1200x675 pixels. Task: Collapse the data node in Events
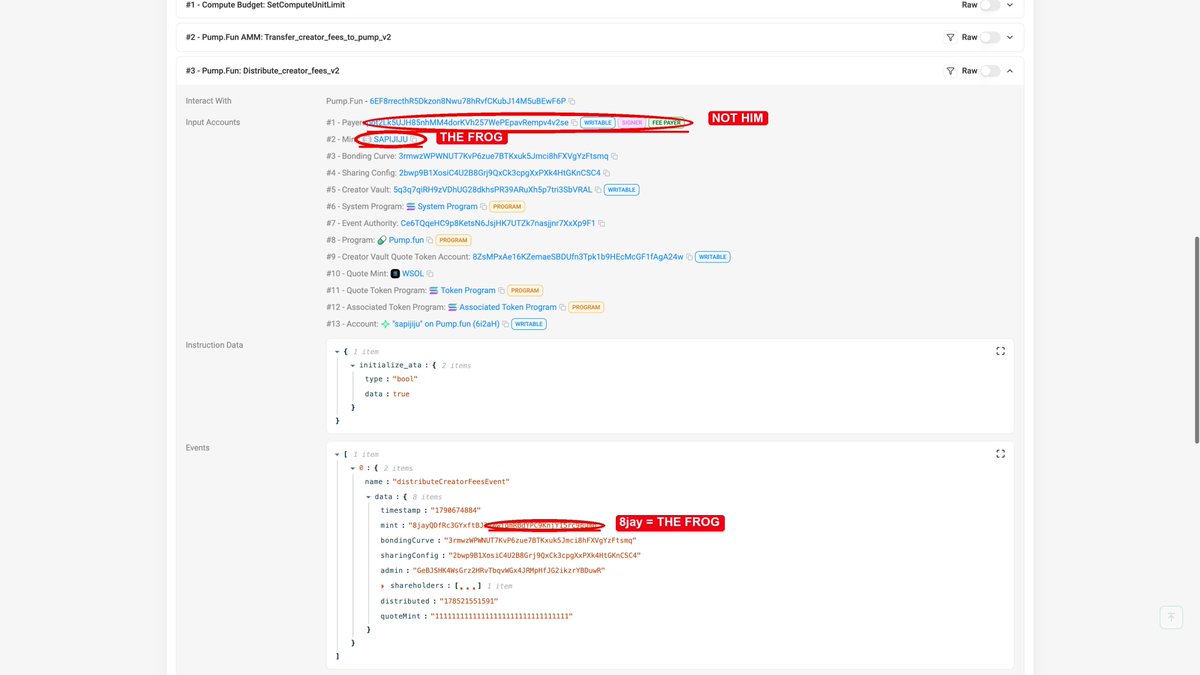pyautogui.click(x=368, y=496)
